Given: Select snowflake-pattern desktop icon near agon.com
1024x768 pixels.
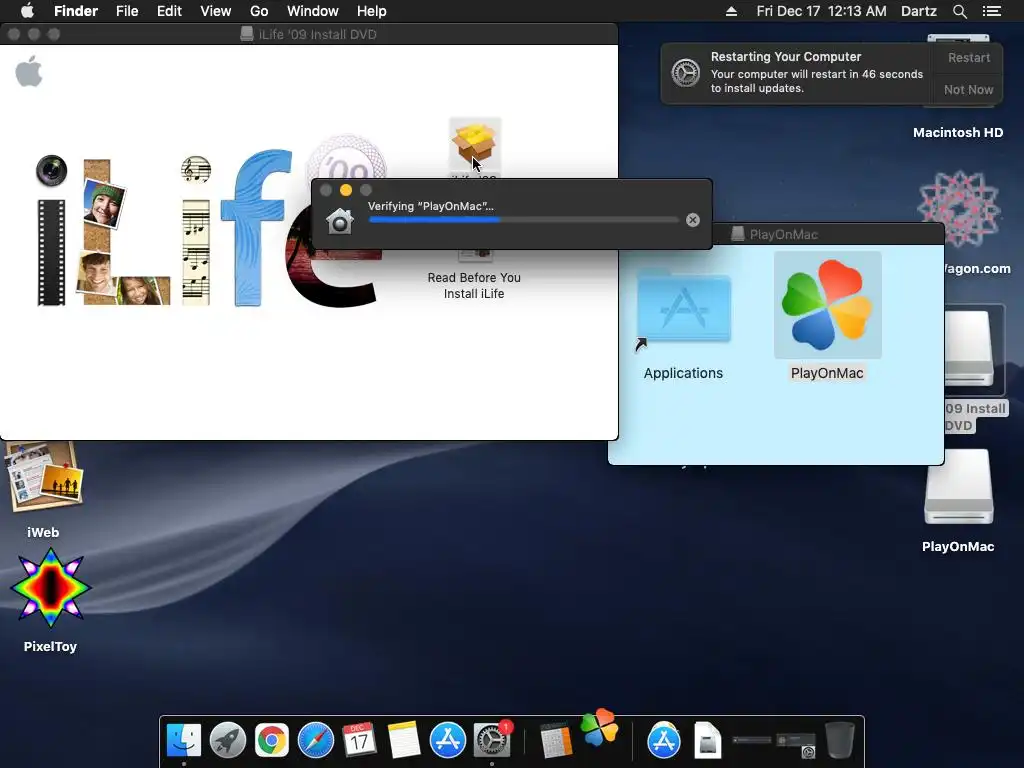Looking at the screenshot, I should pos(959,209).
